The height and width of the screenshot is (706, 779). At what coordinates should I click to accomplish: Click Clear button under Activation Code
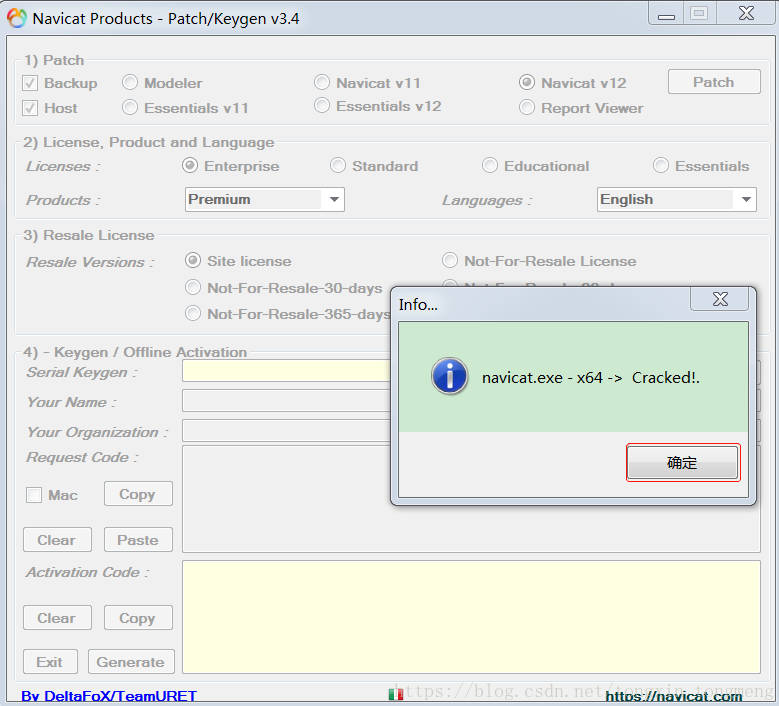pyautogui.click(x=57, y=618)
